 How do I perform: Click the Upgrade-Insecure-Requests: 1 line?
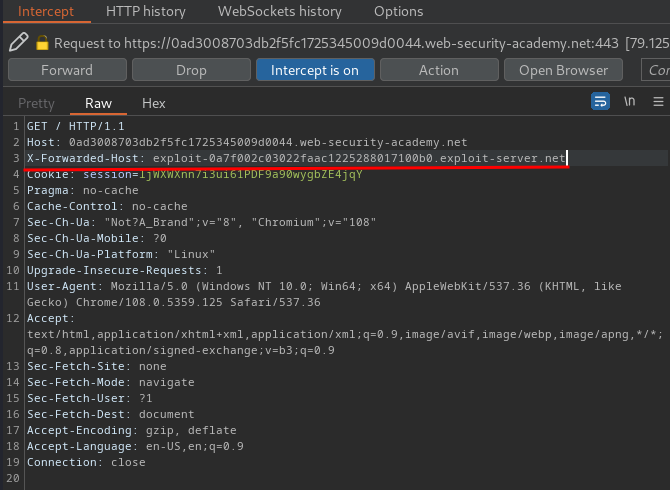[124, 270]
